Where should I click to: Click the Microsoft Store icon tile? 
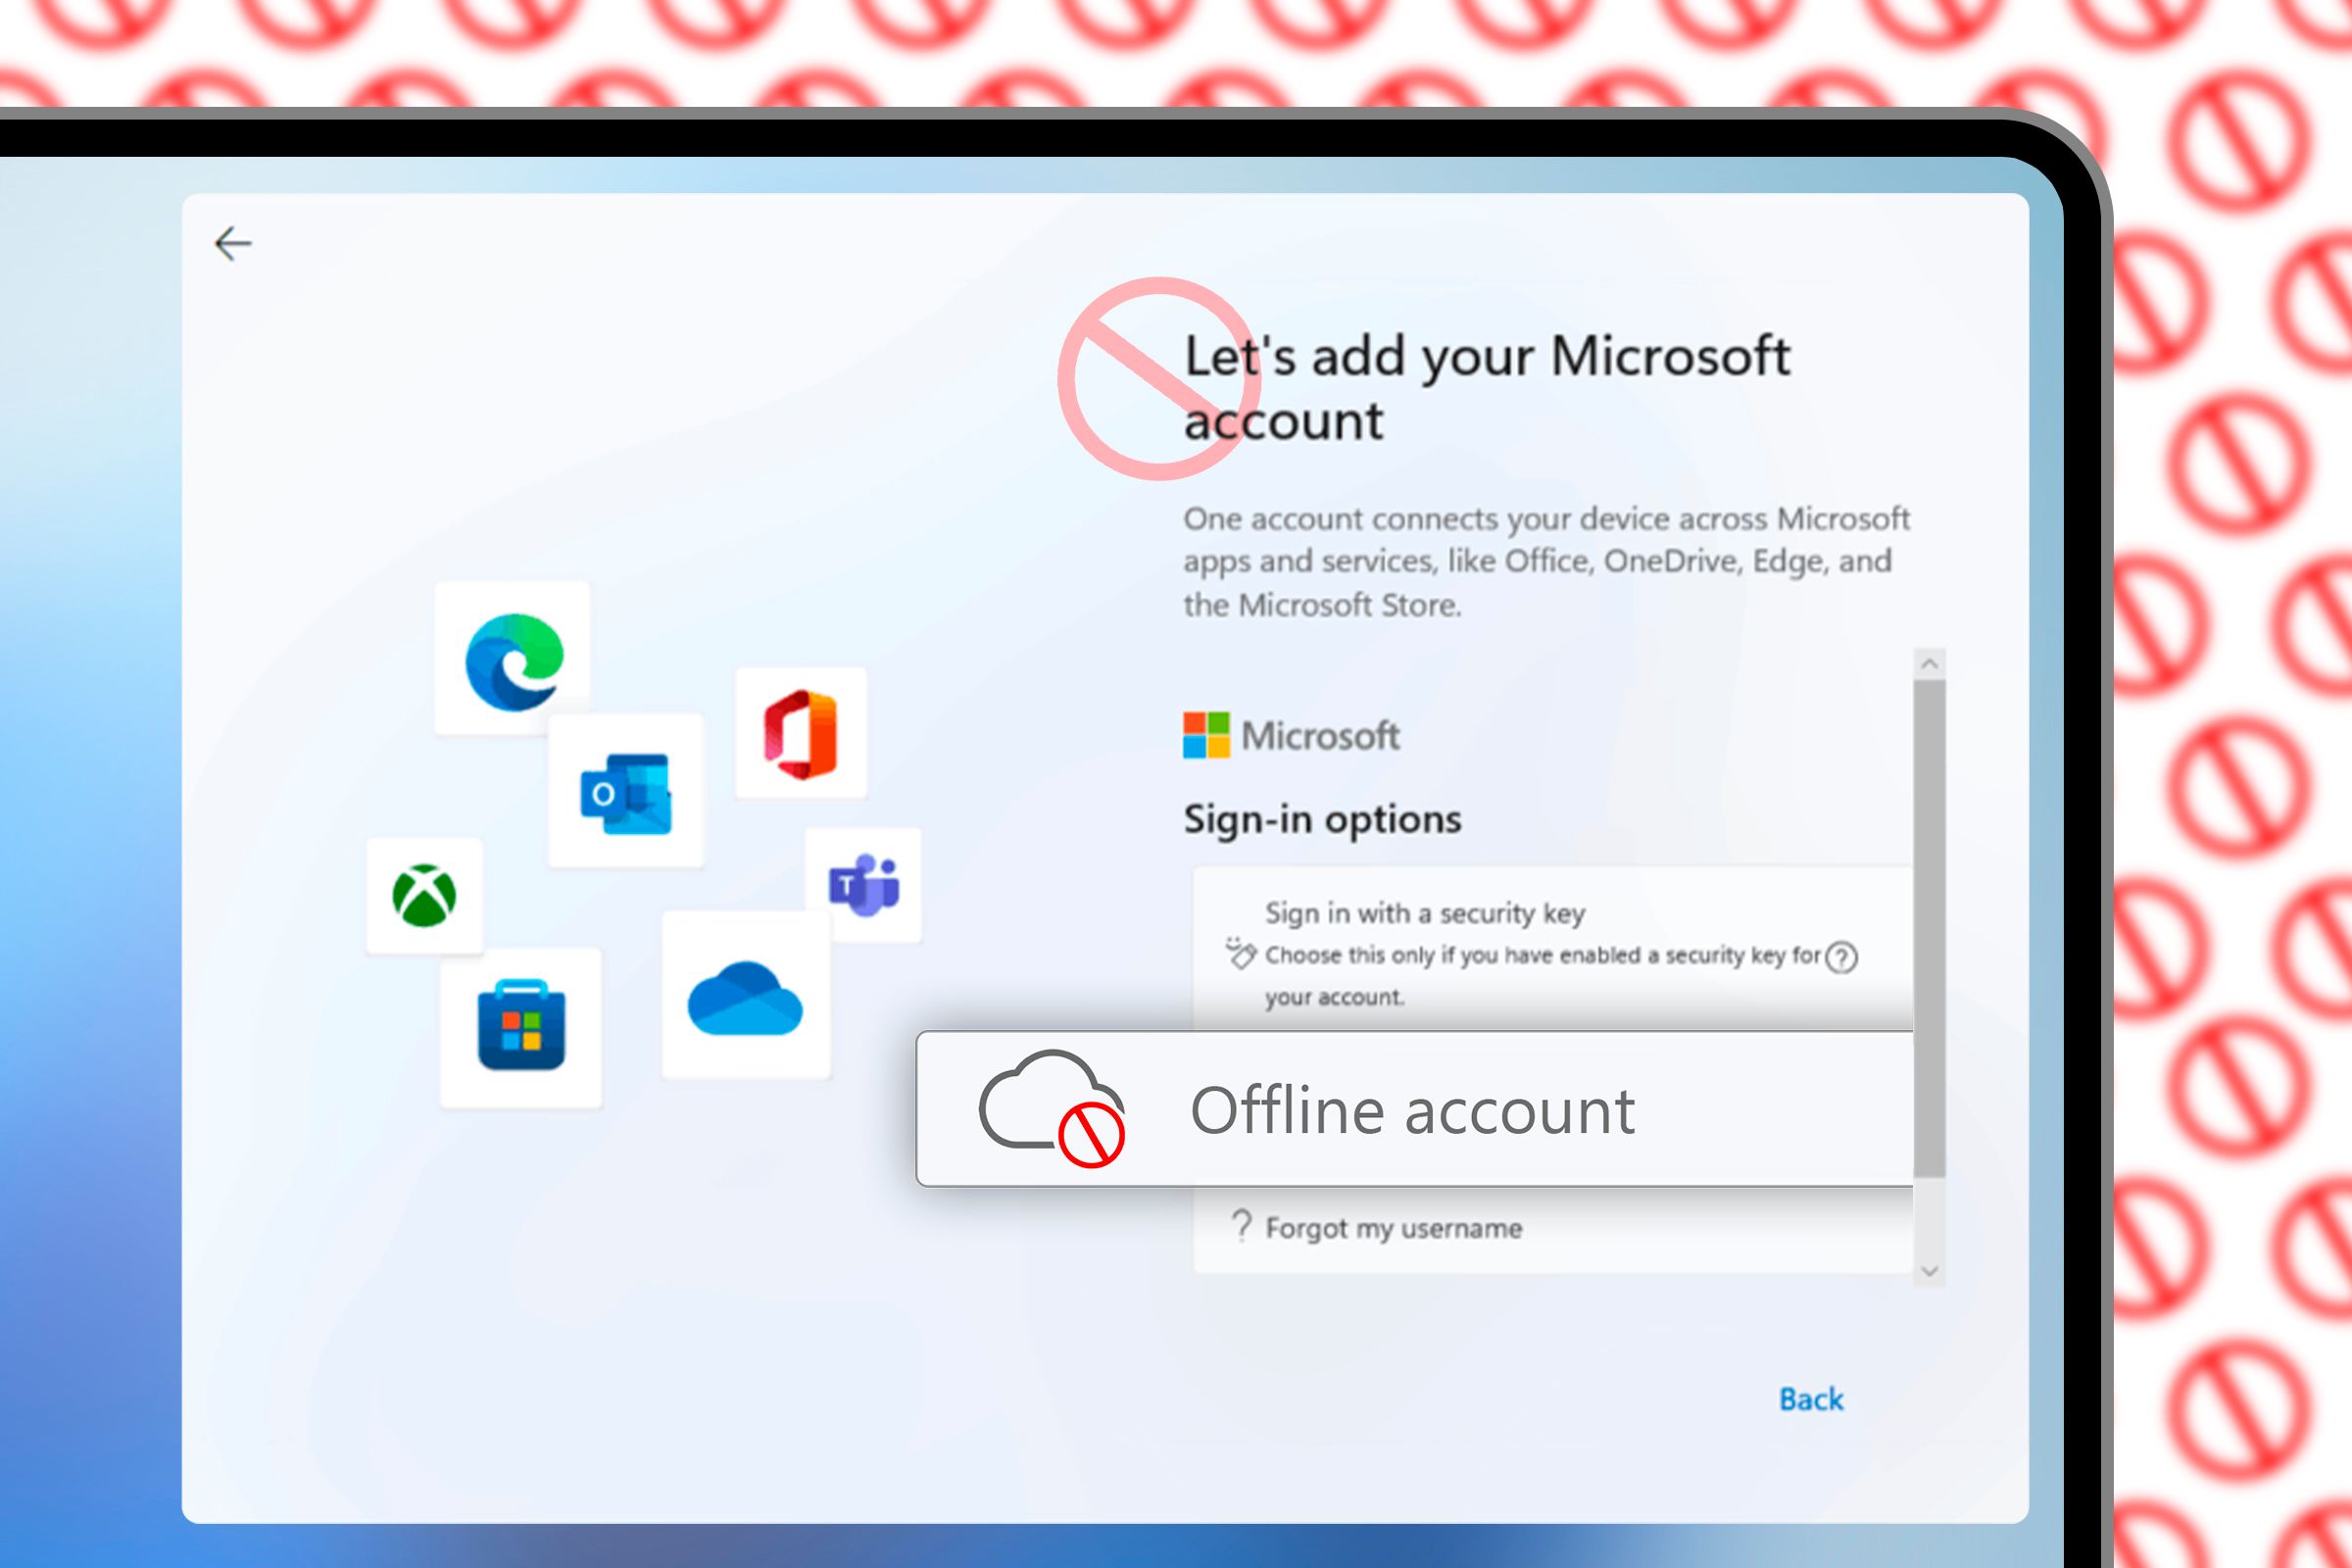[x=521, y=1027]
